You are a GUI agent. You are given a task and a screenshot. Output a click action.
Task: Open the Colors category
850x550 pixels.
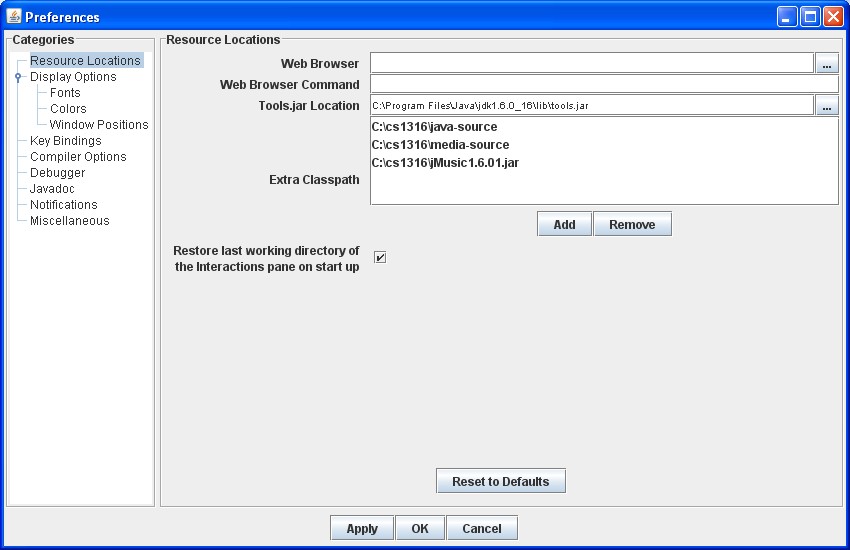click(x=68, y=109)
